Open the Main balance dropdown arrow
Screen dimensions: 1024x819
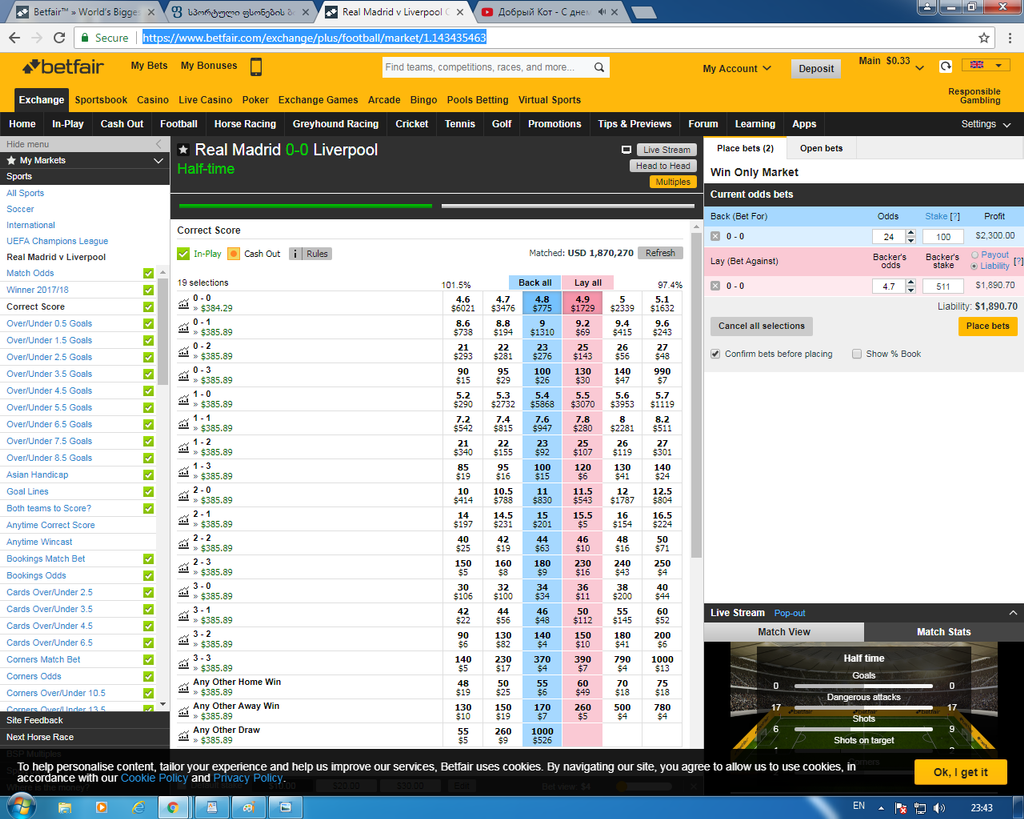point(920,67)
